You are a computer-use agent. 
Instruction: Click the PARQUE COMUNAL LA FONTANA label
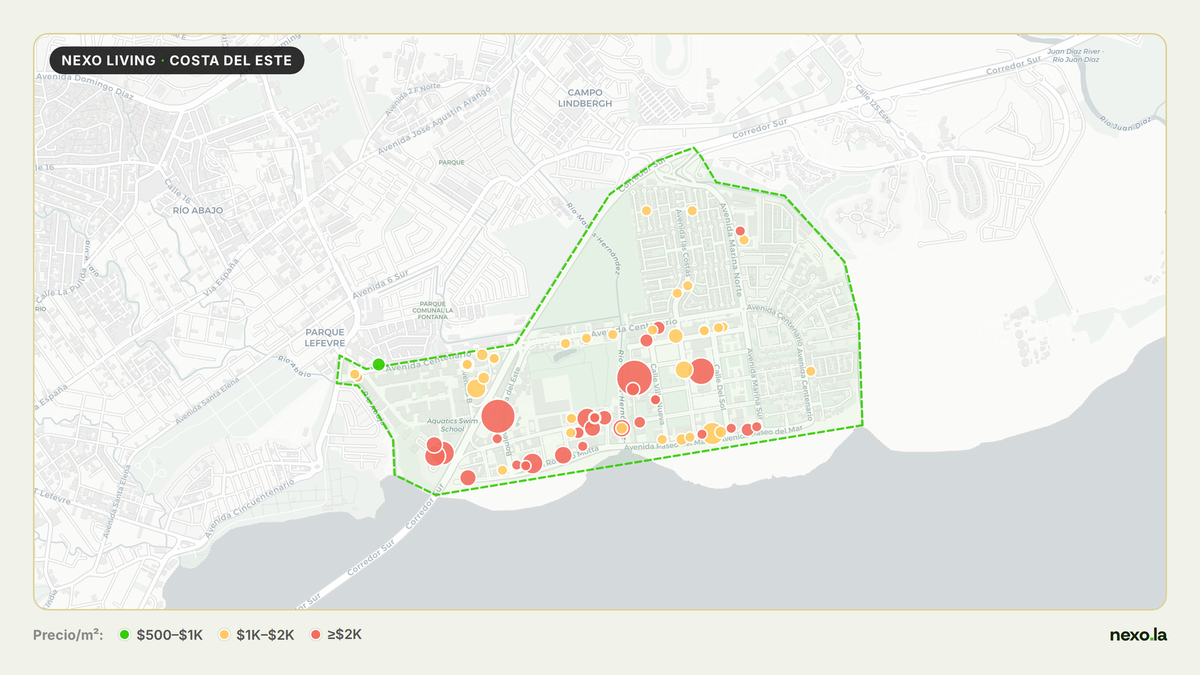coord(432,309)
